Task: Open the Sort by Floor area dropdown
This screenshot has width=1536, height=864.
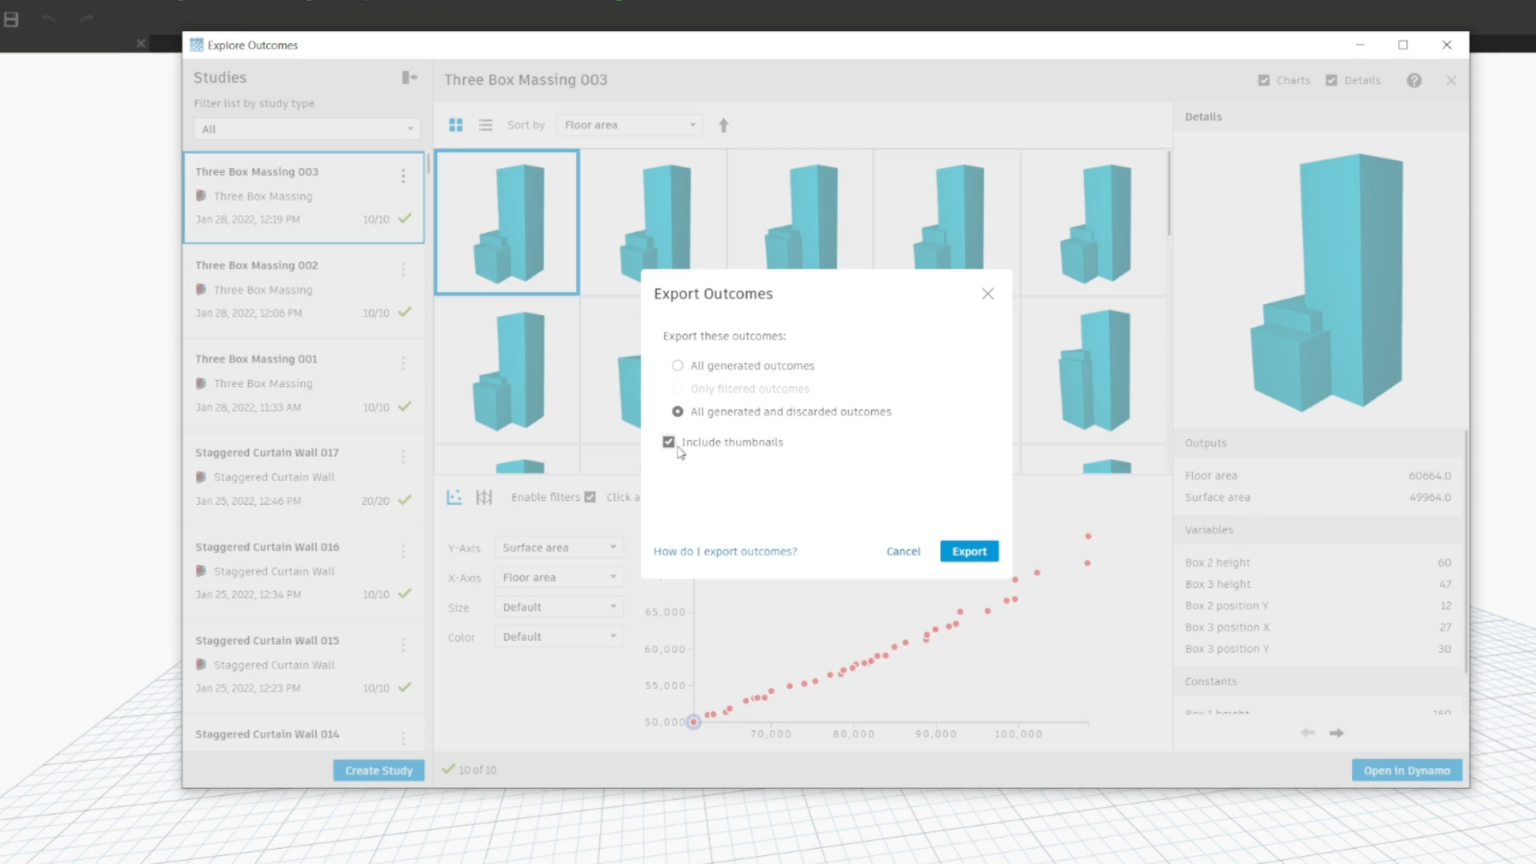Action: [629, 124]
